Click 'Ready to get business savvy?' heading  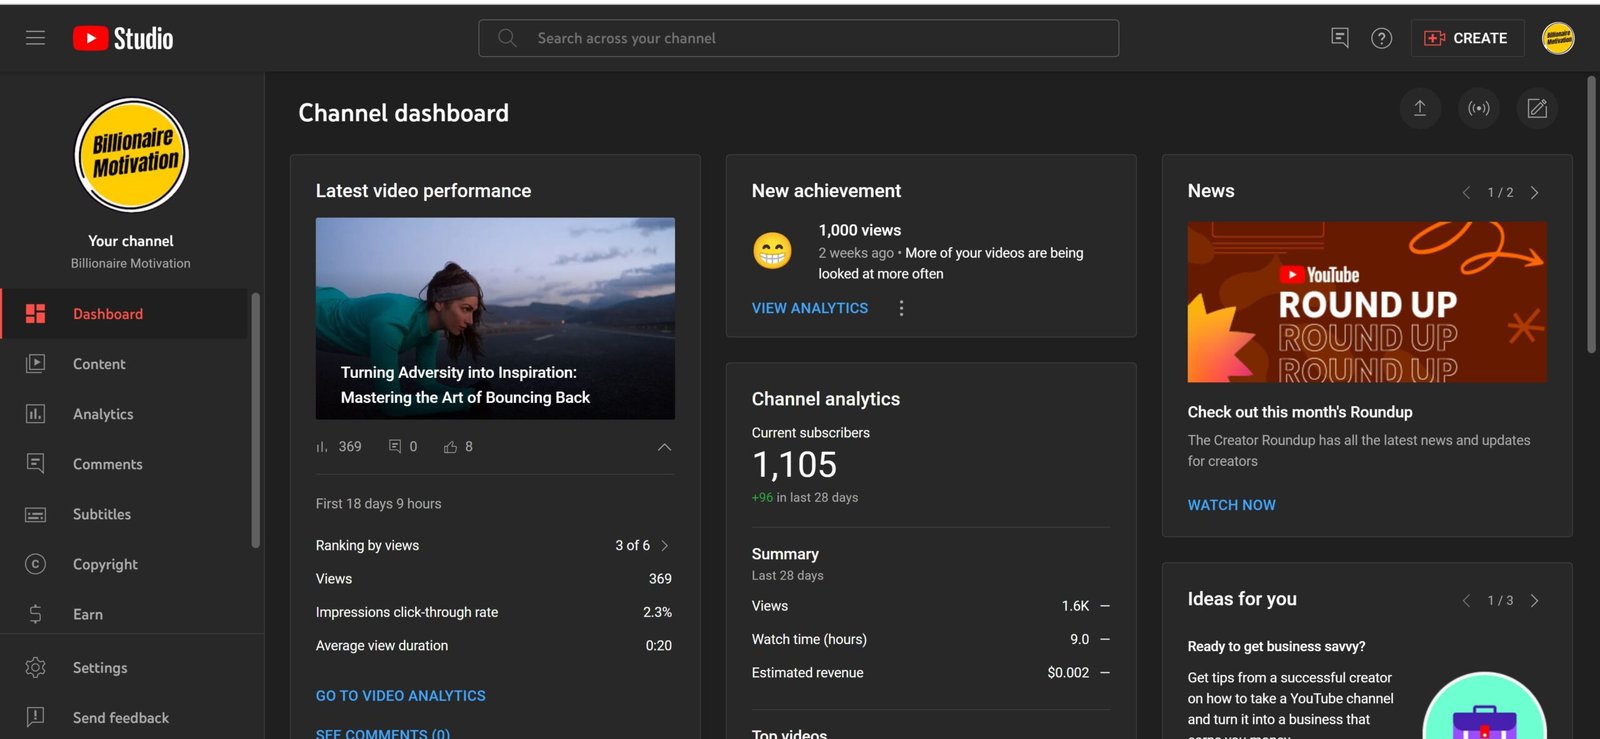[x=1276, y=647]
